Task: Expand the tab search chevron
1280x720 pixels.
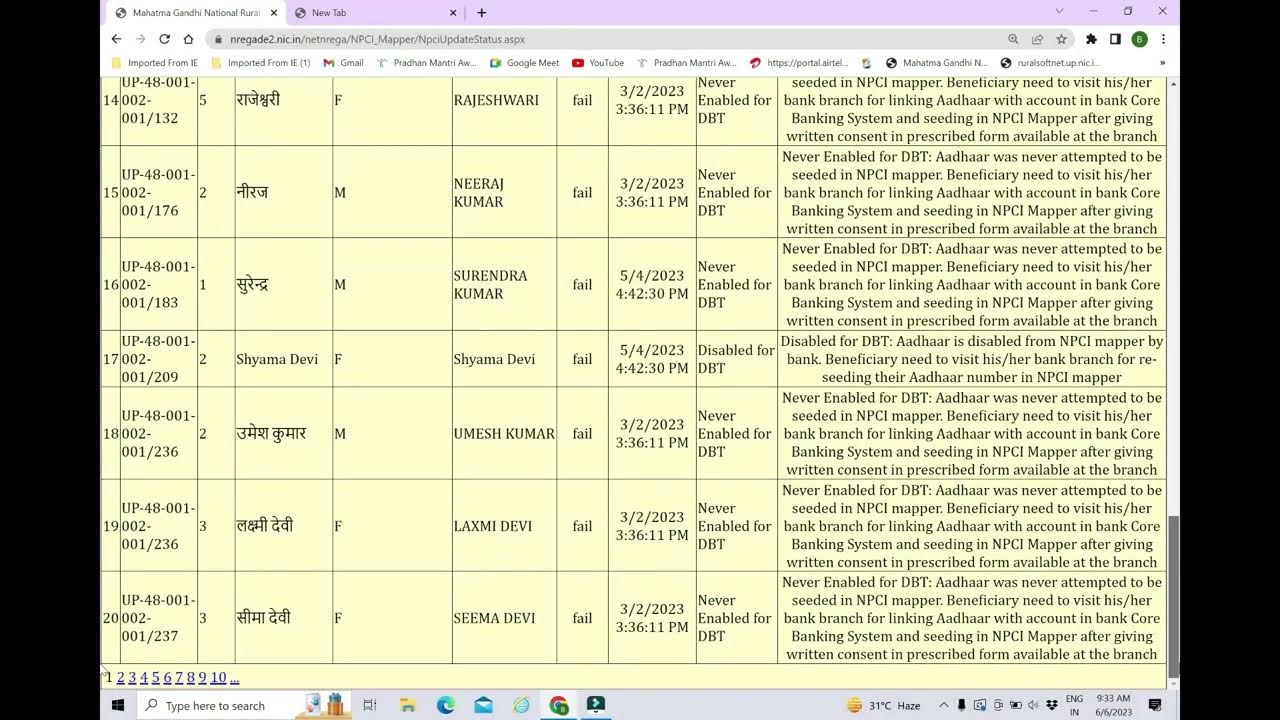Action: (1059, 12)
